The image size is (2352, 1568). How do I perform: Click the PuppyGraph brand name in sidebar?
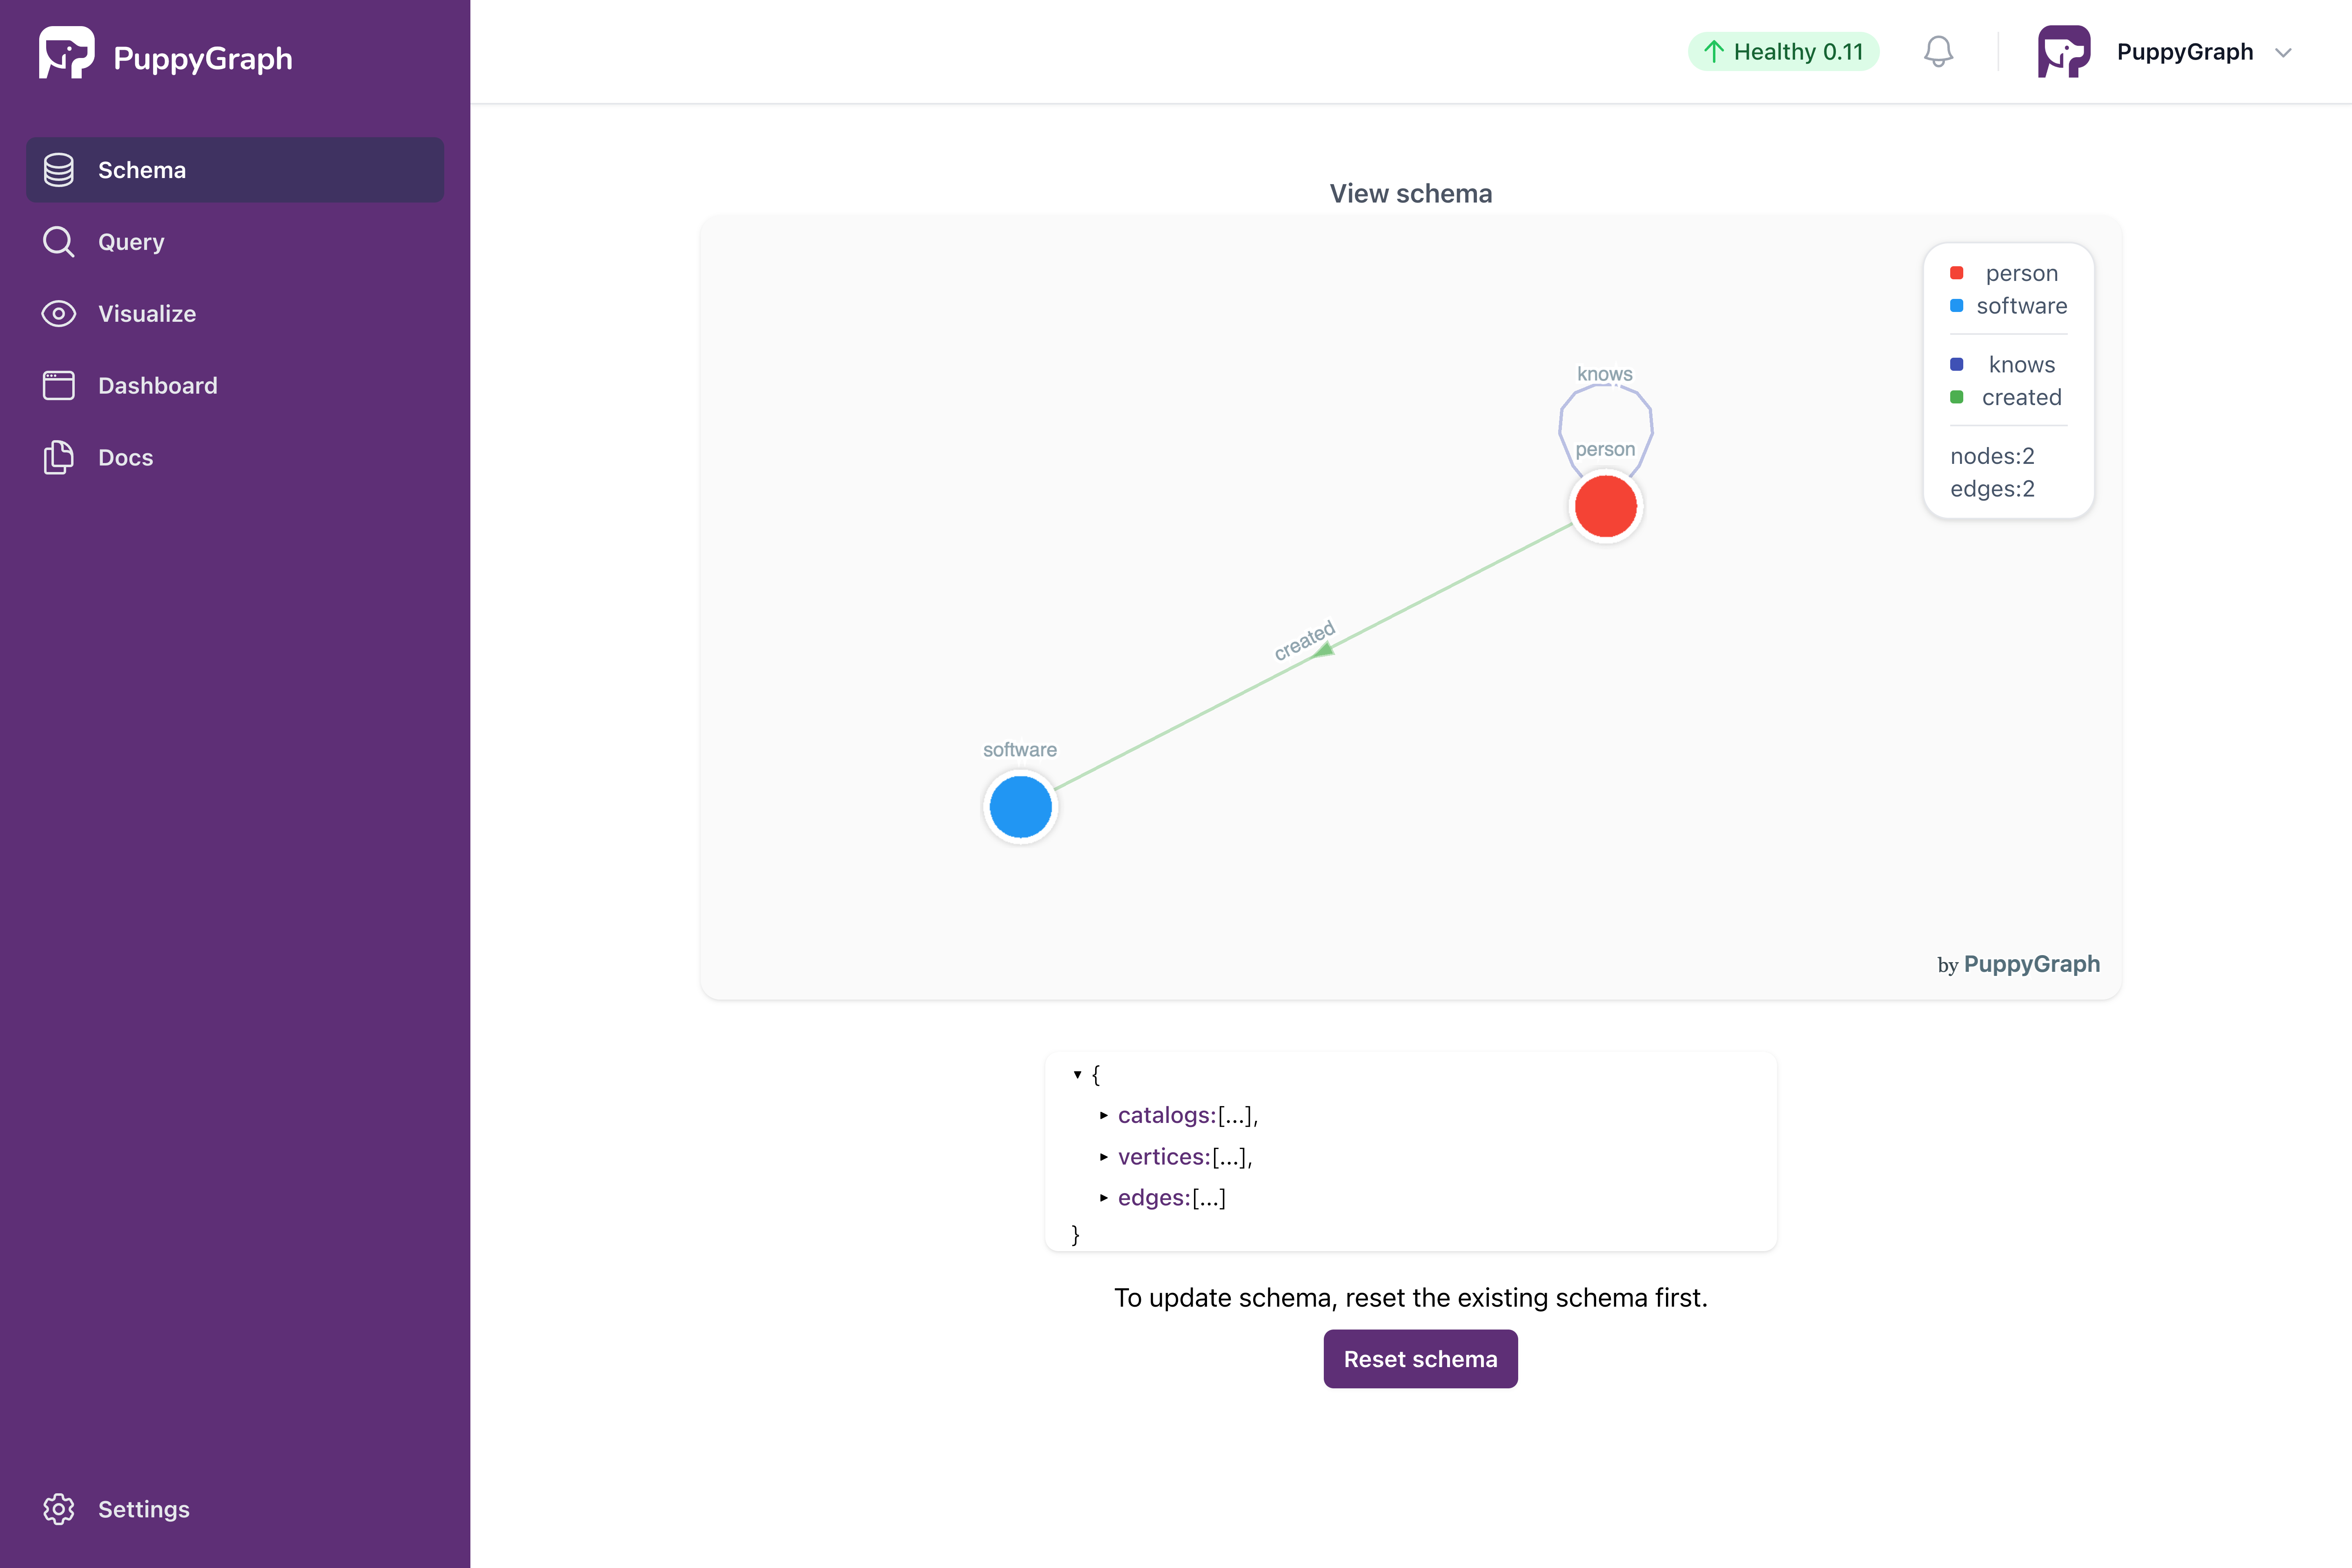point(203,58)
